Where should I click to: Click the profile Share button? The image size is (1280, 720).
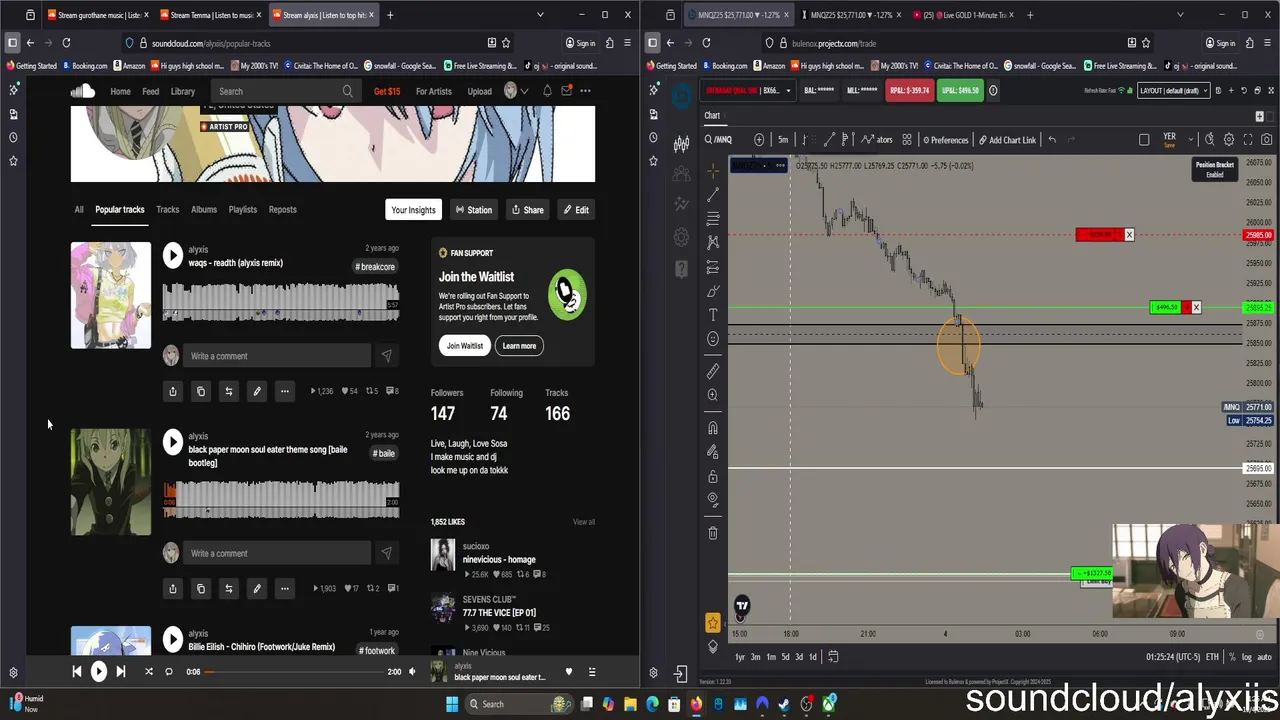click(527, 210)
